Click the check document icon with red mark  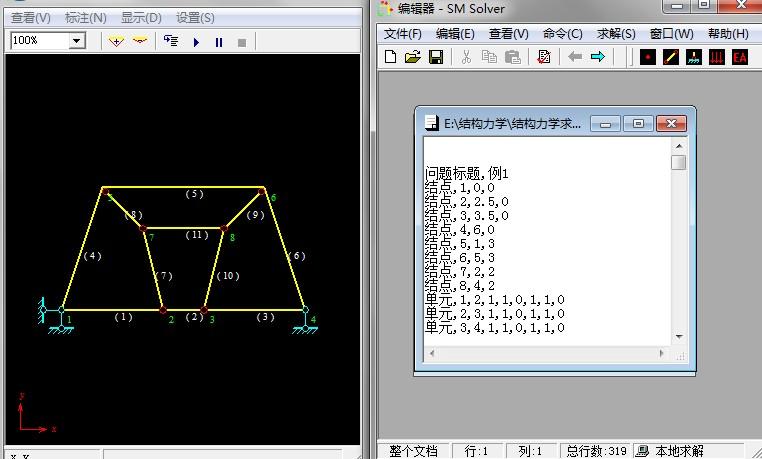[544, 57]
